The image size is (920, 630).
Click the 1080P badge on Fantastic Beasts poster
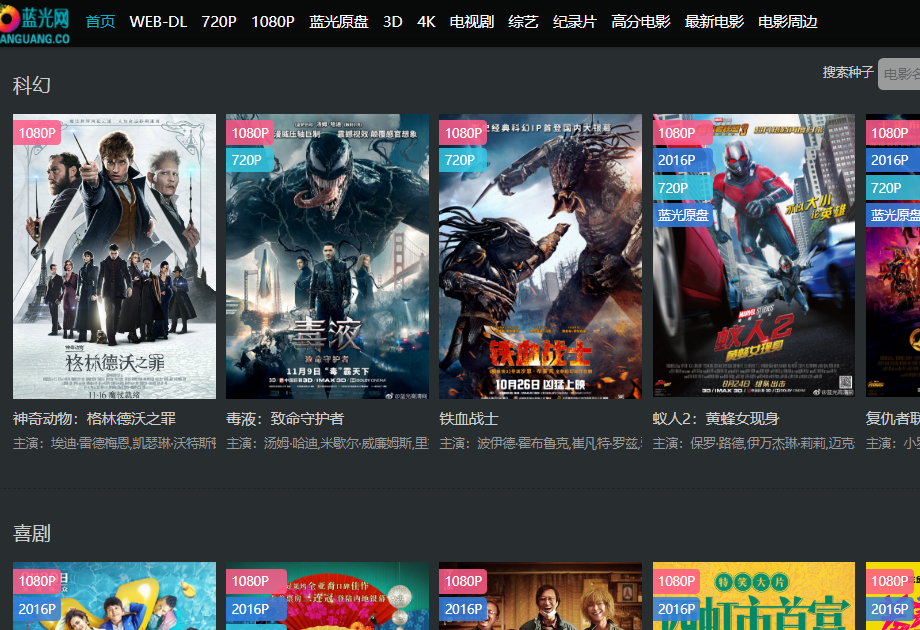pyautogui.click(x=38, y=133)
